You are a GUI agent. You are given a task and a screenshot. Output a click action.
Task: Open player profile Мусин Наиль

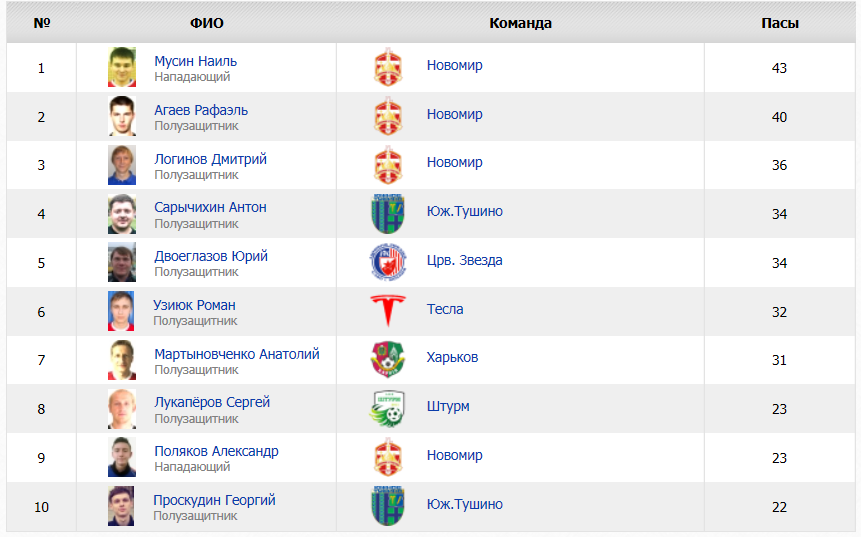[x=195, y=61]
